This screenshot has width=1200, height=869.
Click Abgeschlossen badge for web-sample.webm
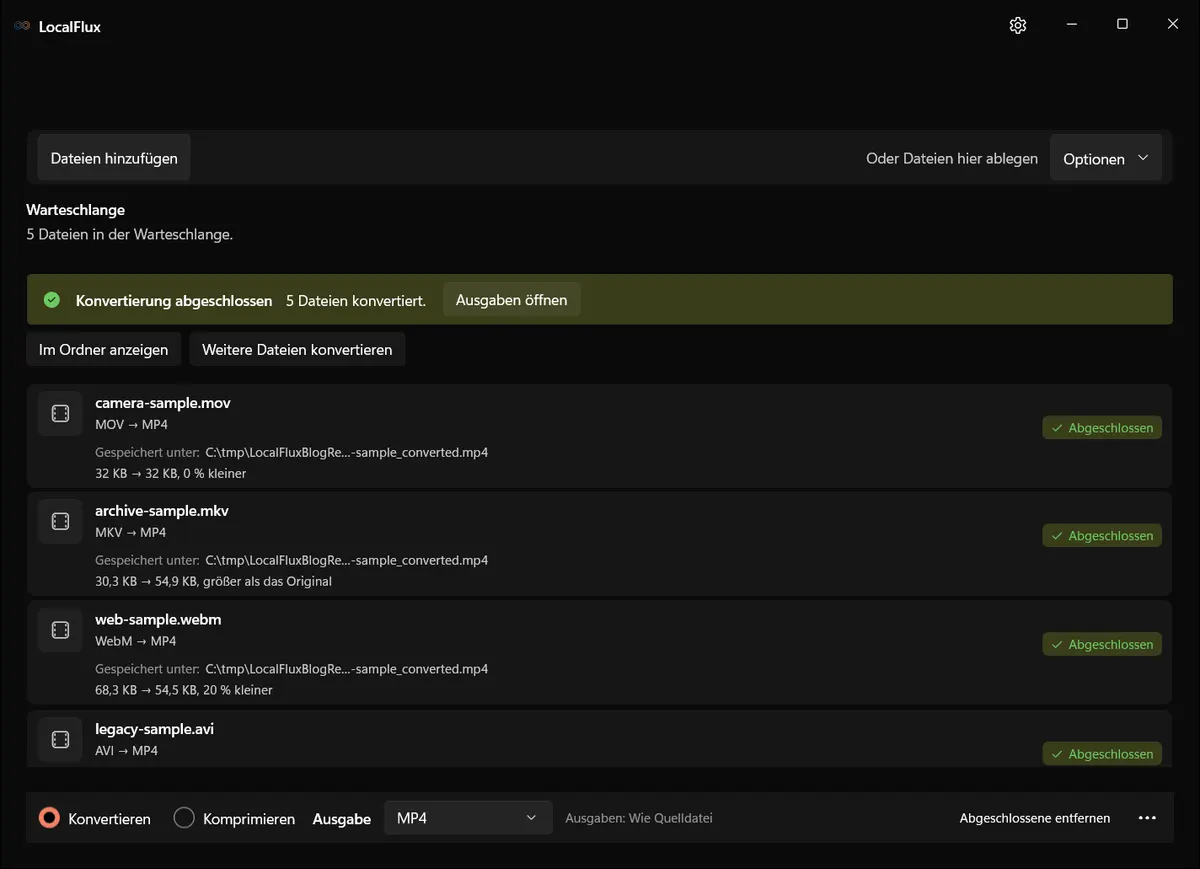[x=1102, y=645]
